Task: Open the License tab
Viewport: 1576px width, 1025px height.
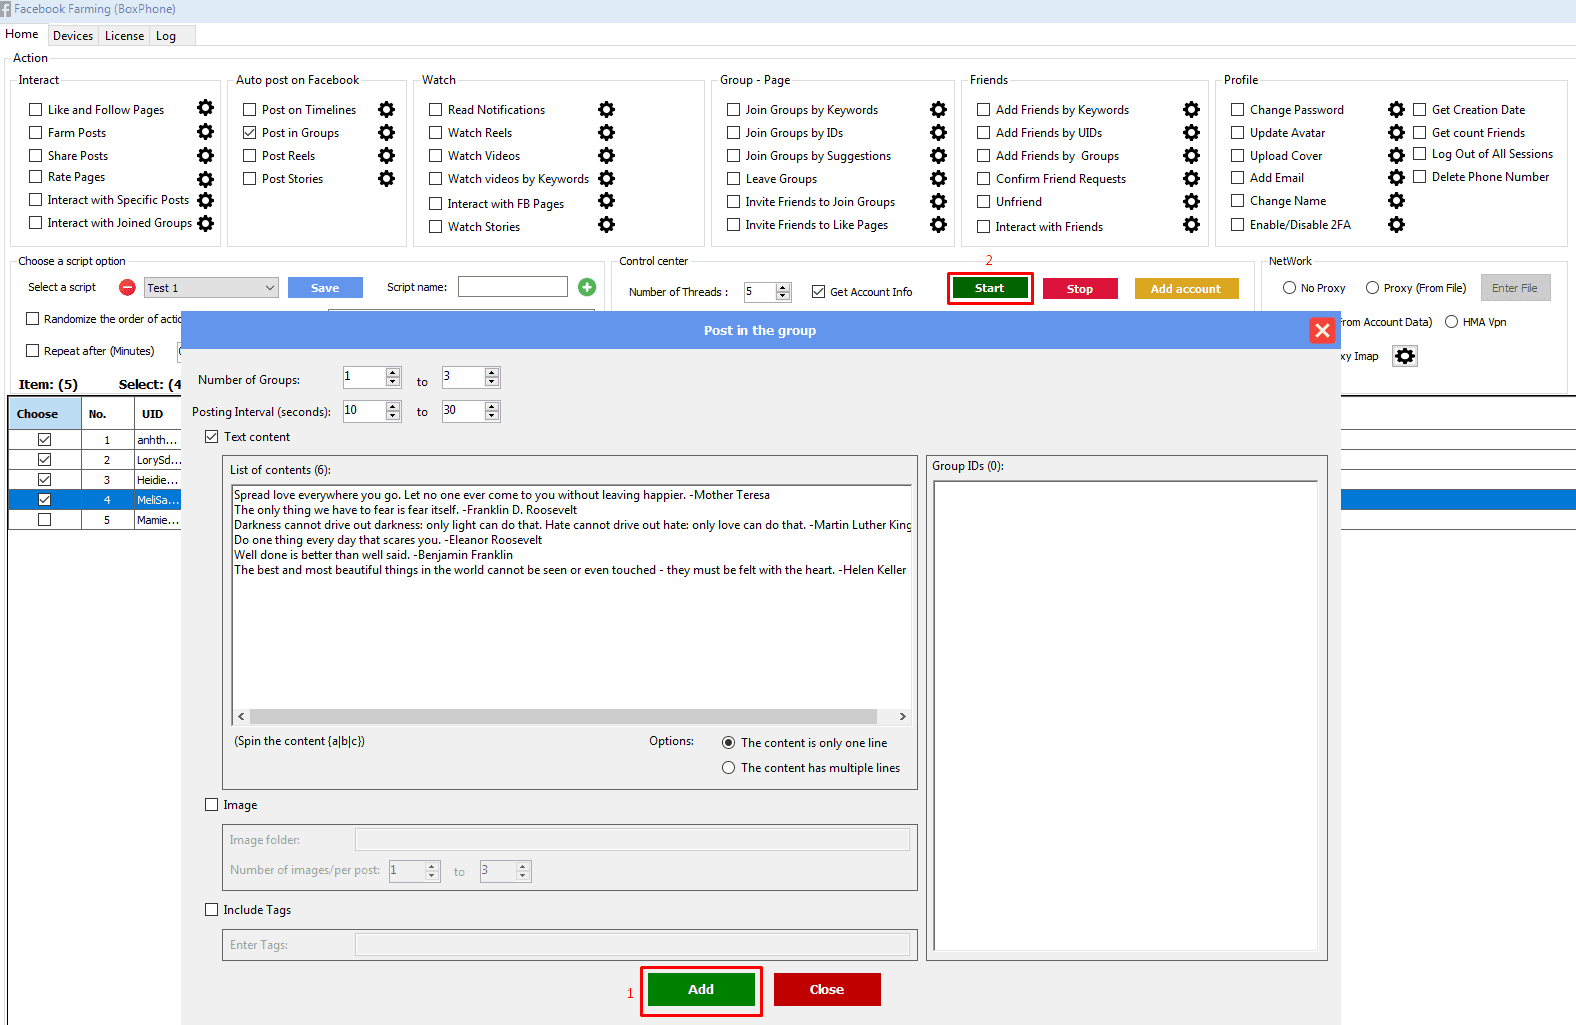Action: 124,36
